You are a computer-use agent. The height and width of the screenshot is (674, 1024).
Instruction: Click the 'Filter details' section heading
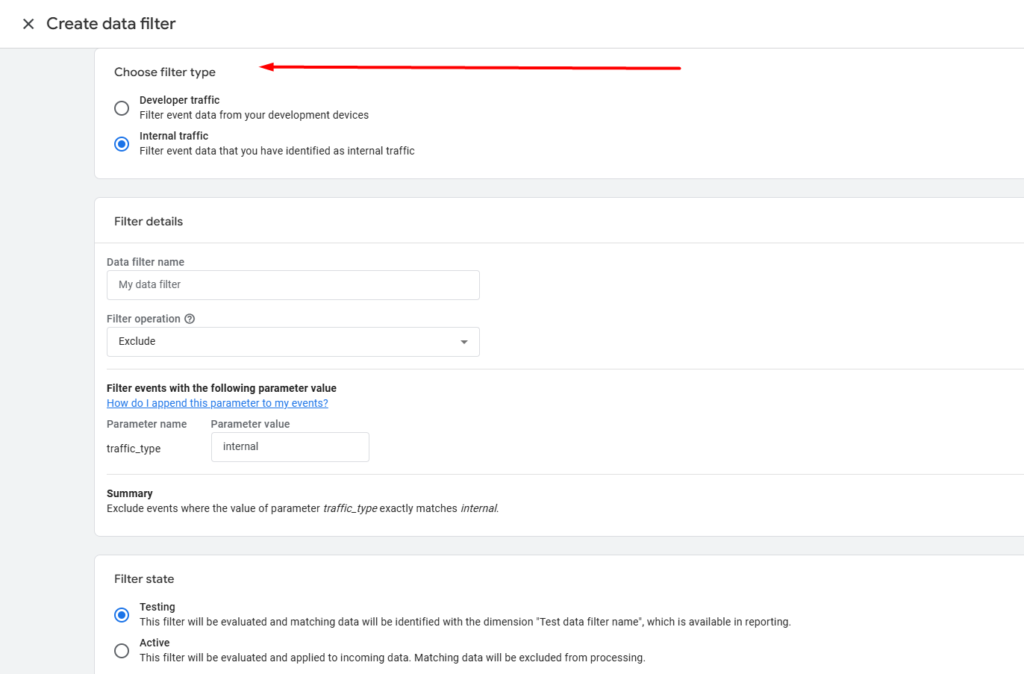tap(149, 221)
